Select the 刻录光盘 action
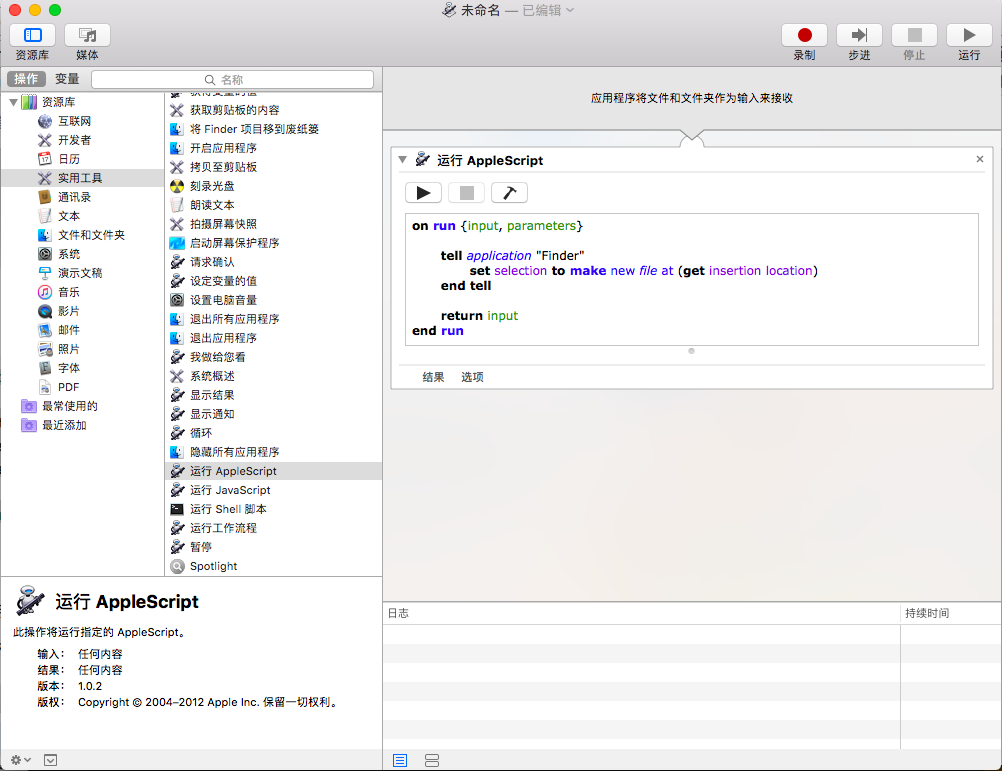Viewport: 1002px width, 771px height. pyautogui.click(x=274, y=186)
